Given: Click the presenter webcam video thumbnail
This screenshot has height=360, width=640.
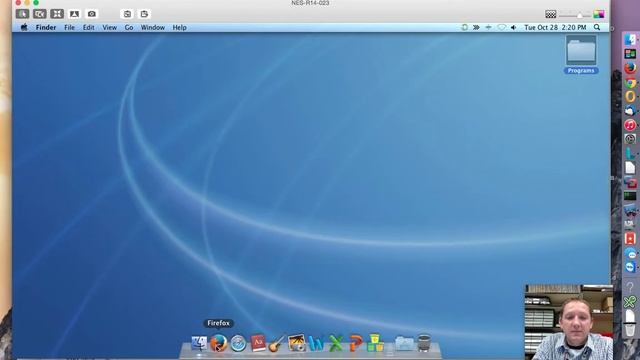Looking at the screenshot, I should point(569,322).
